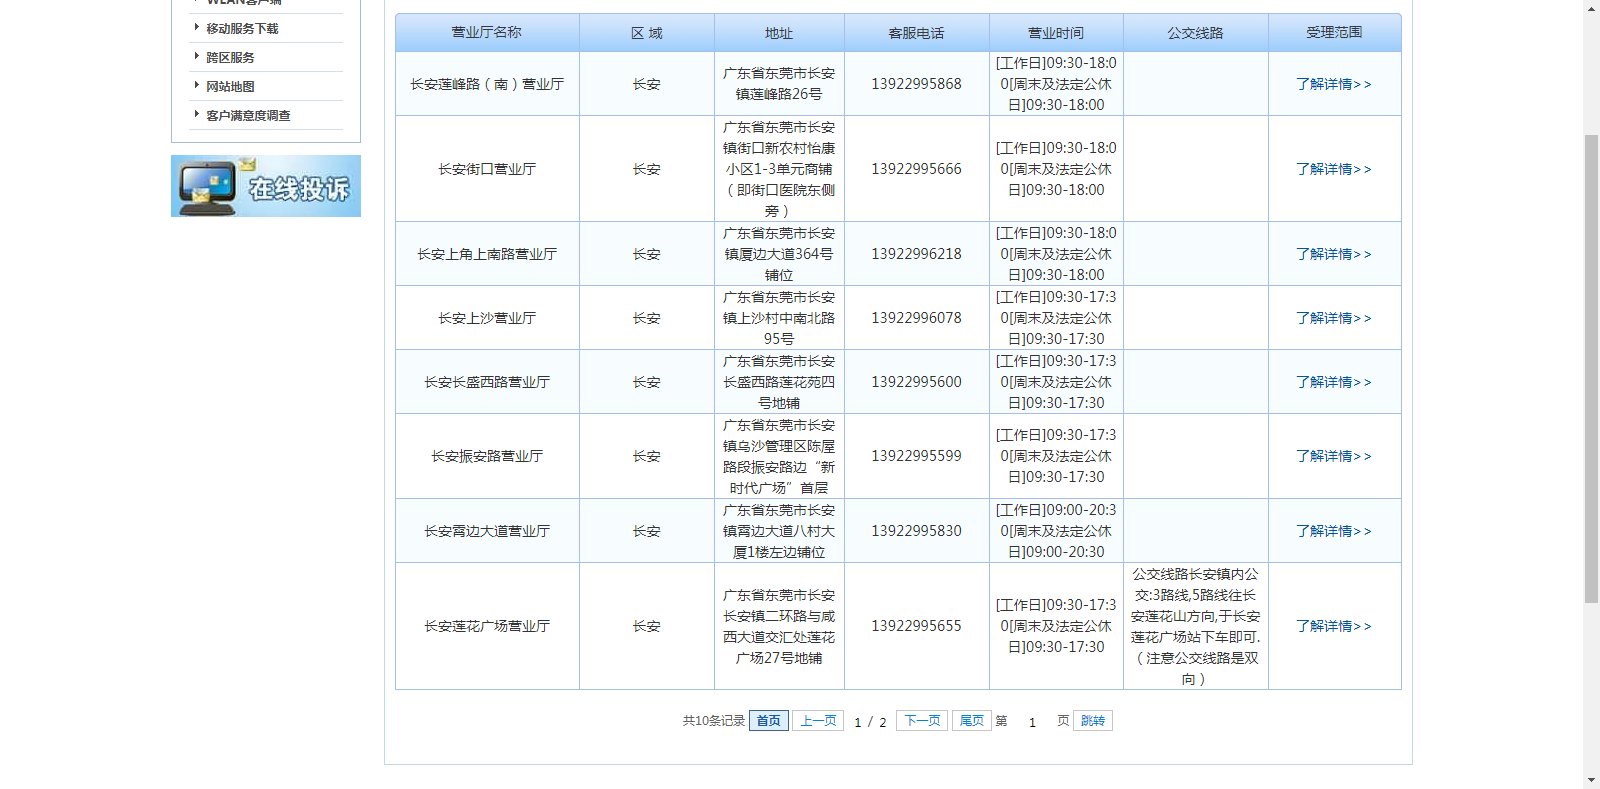Focus the page number input field
This screenshot has height=789, width=1600.
(x=1032, y=722)
